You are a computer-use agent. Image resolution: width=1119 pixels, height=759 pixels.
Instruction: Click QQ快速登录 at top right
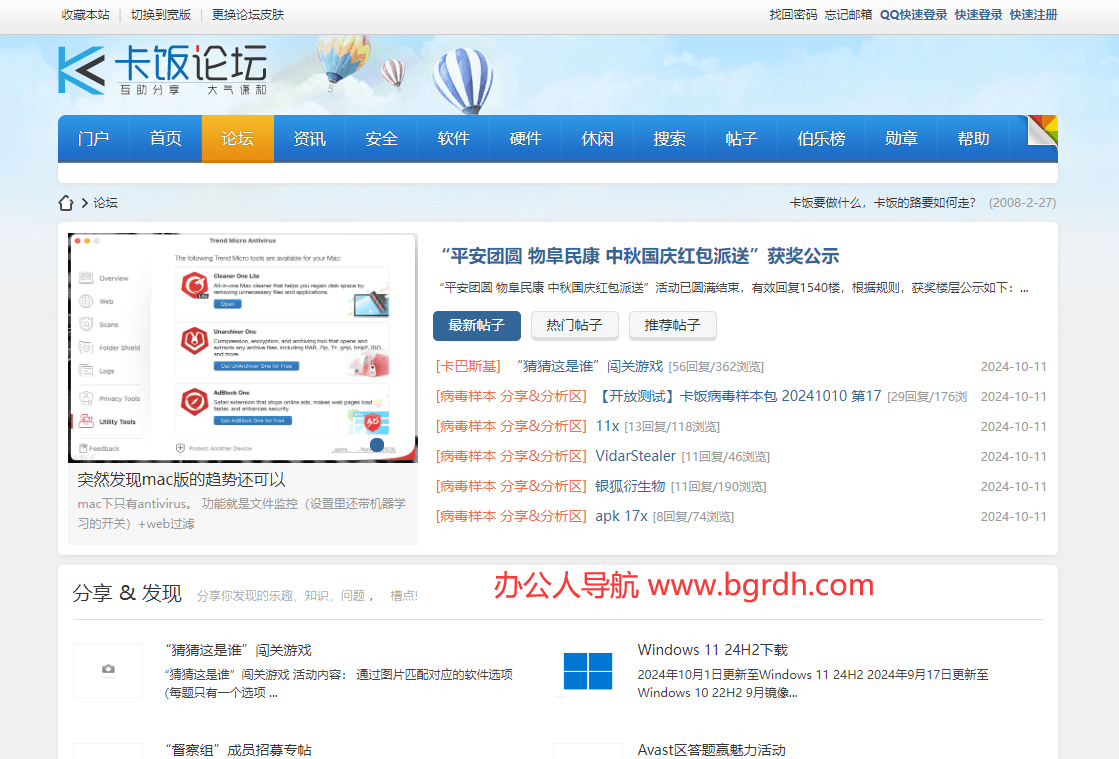pos(913,15)
